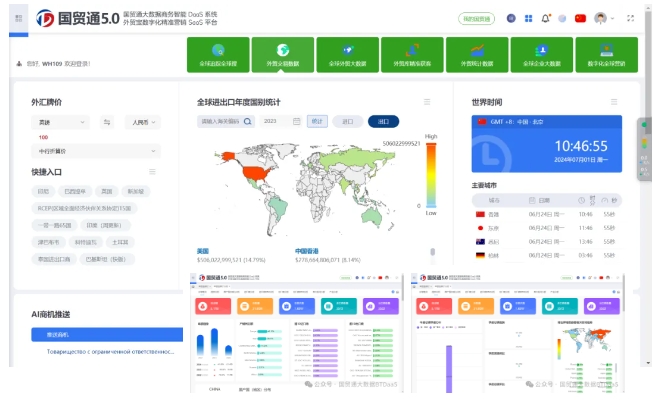Viewport: 653px width, 411px height.
Task: Open the hamburger menu on the map panel
Action: tap(427, 102)
